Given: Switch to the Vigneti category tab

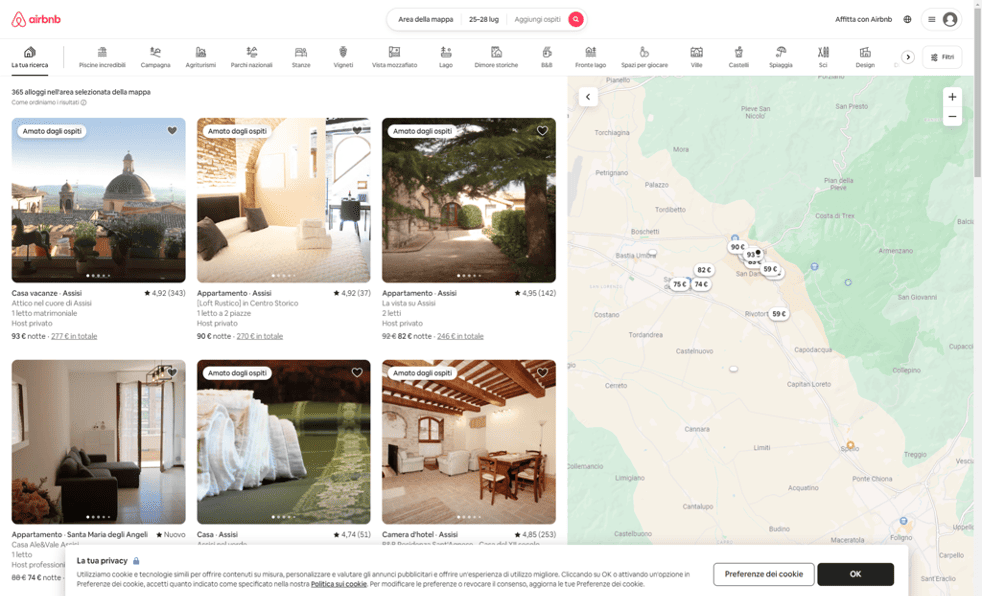Looking at the screenshot, I should point(343,57).
